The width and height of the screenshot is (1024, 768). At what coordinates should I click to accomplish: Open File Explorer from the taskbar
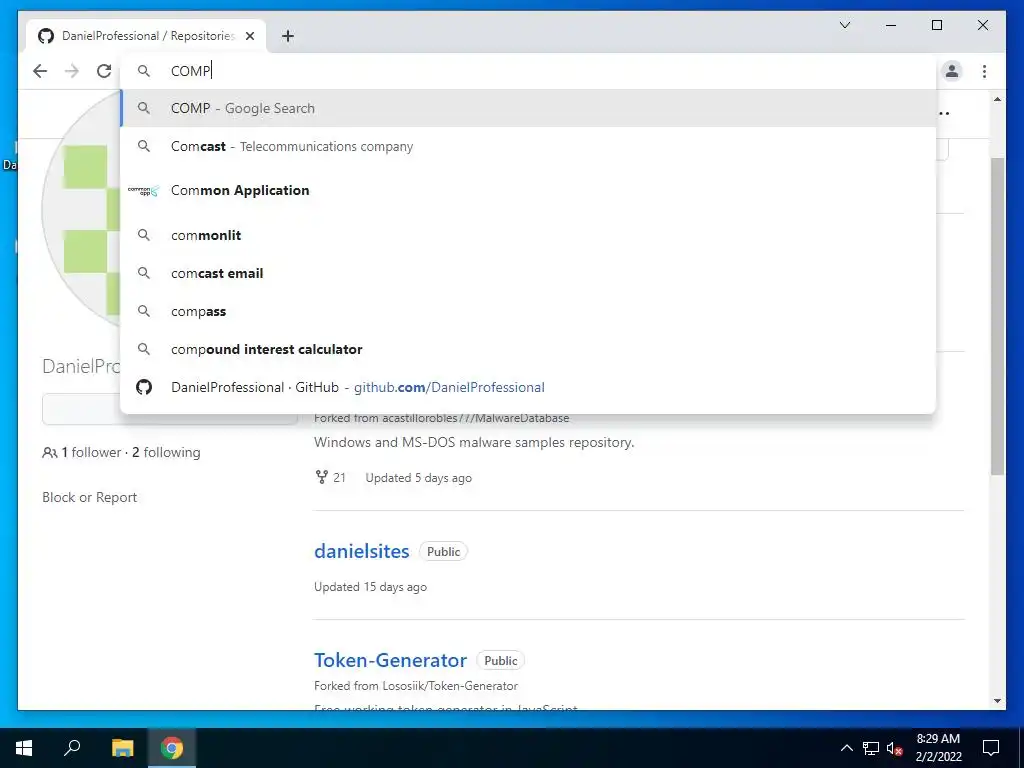(122, 748)
